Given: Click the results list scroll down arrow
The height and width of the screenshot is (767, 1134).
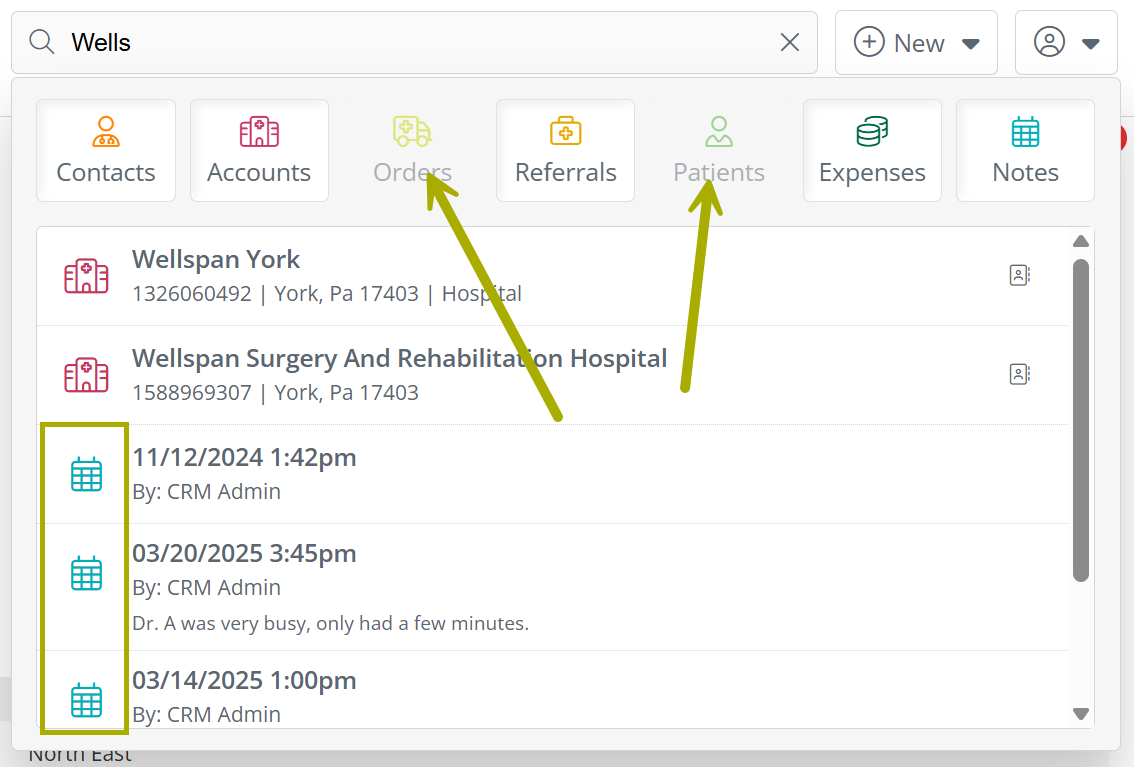Looking at the screenshot, I should pos(1080,714).
